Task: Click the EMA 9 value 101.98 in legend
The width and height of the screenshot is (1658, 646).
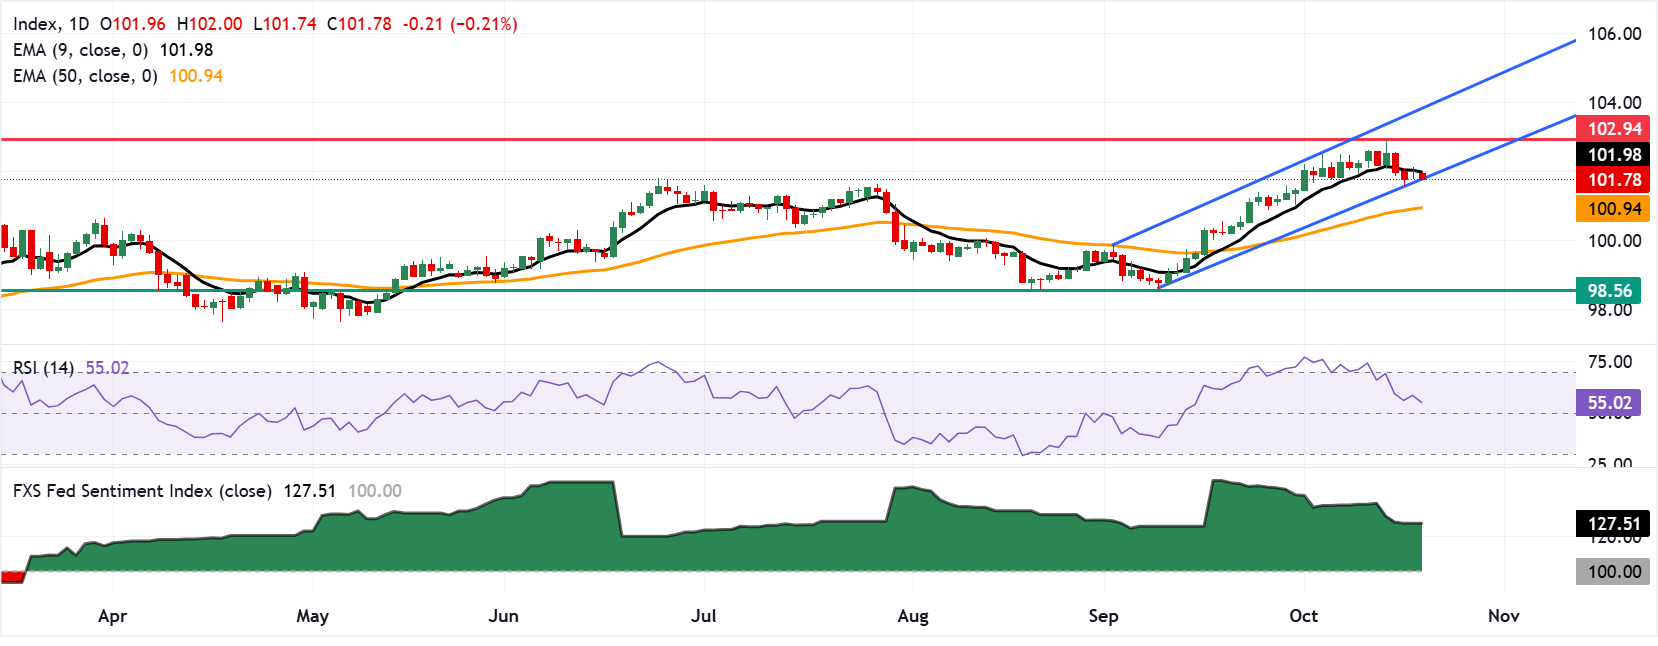Action: [186, 50]
